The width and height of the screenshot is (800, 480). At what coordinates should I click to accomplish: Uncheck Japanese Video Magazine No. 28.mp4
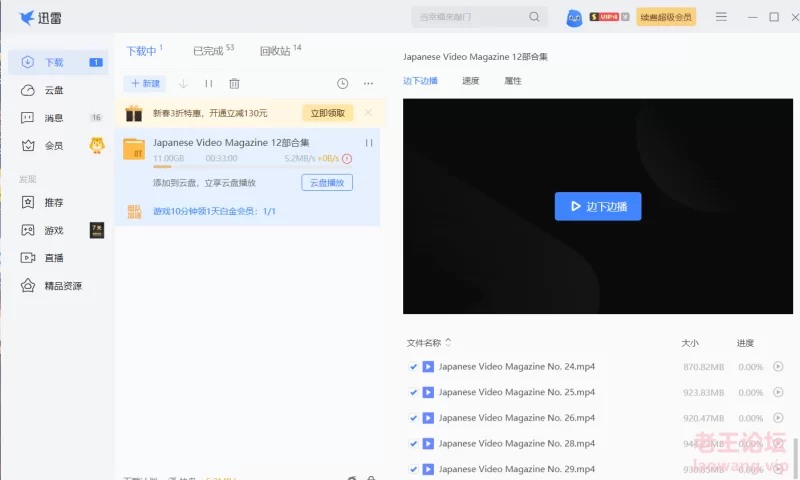coord(413,444)
